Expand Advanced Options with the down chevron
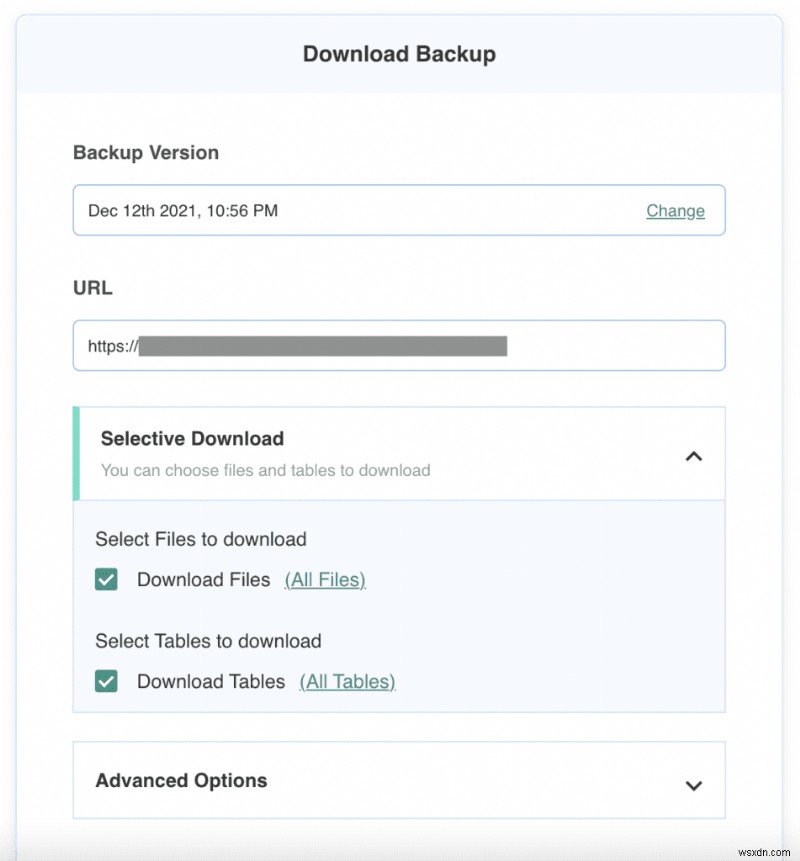Image resolution: width=800 pixels, height=861 pixels. click(693, 785)
